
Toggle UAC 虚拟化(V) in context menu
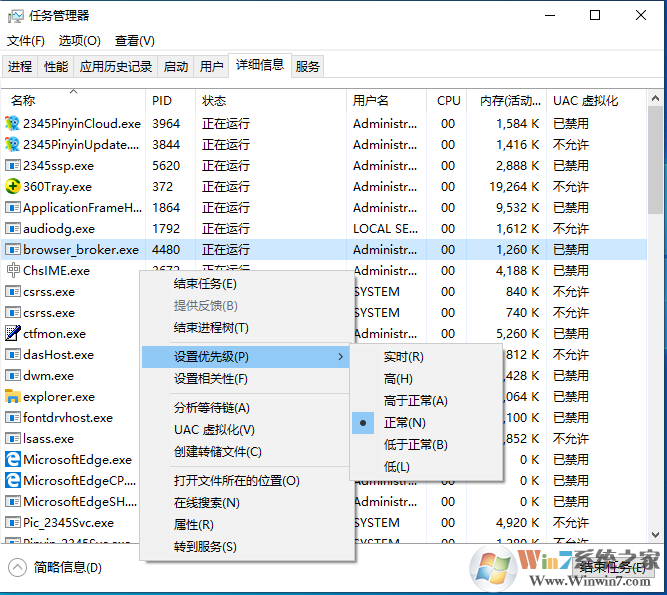(247, 430)
